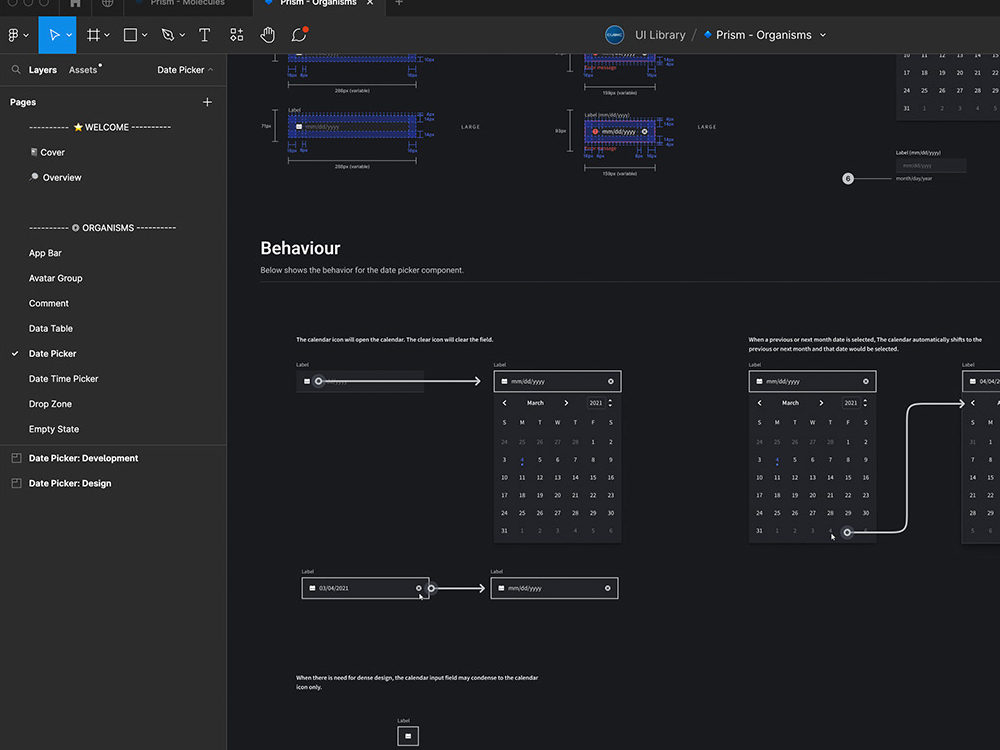Select the Date Picker page

point(52,353)
